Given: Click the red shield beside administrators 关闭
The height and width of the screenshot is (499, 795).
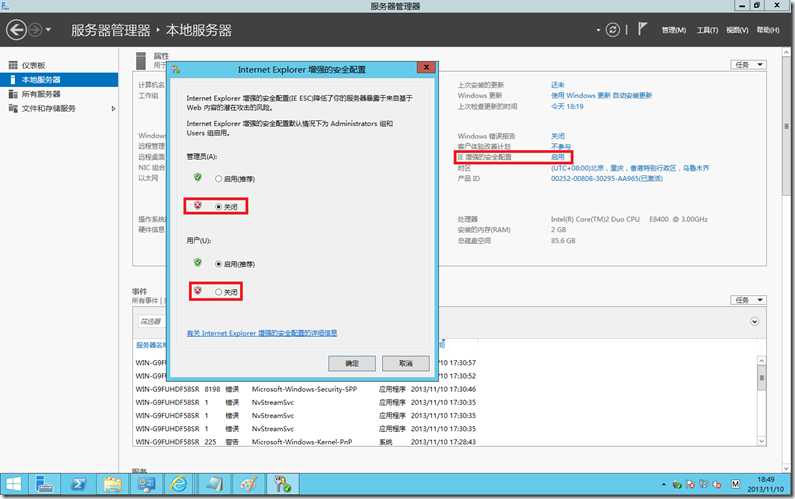Looking at the screenshot, I should point(198,205).
